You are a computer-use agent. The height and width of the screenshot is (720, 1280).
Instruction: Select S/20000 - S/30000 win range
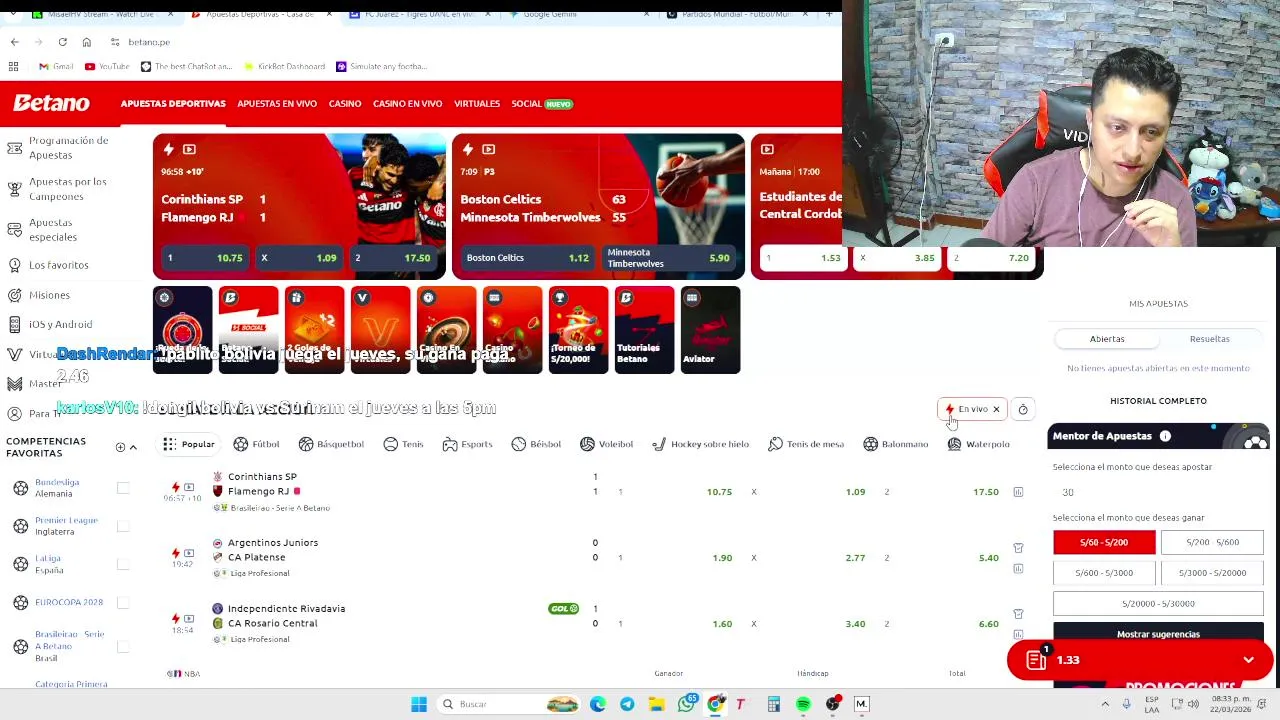click(x=1158, y=604)
